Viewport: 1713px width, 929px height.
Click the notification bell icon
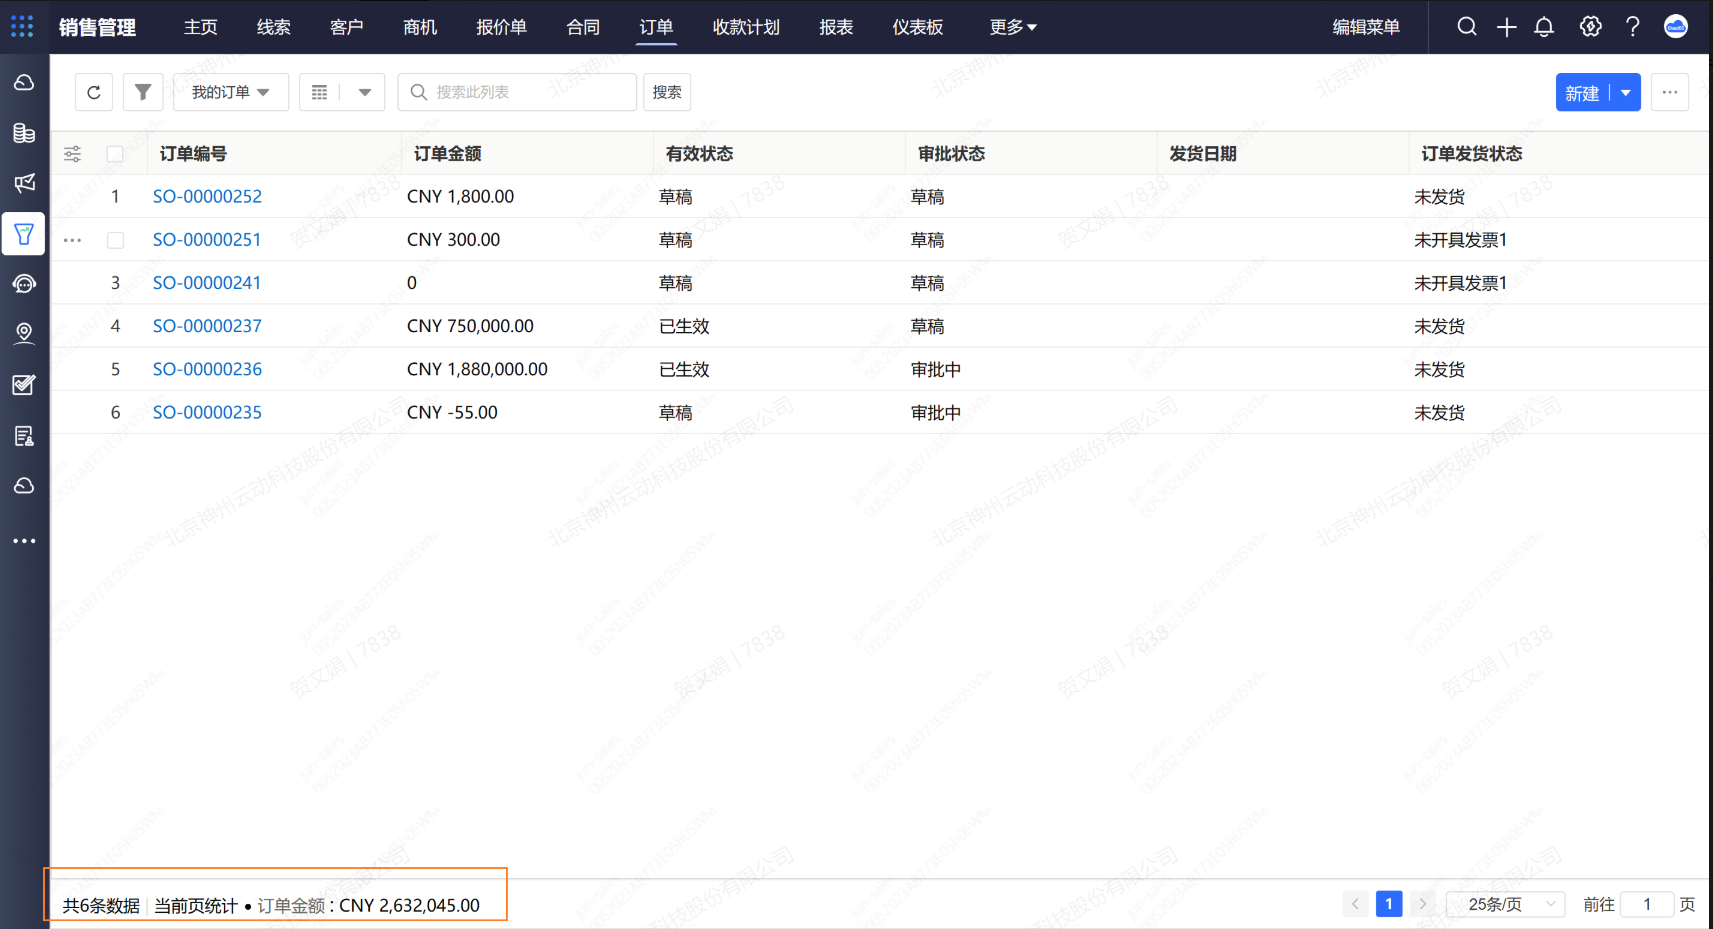coord(1544,27)
